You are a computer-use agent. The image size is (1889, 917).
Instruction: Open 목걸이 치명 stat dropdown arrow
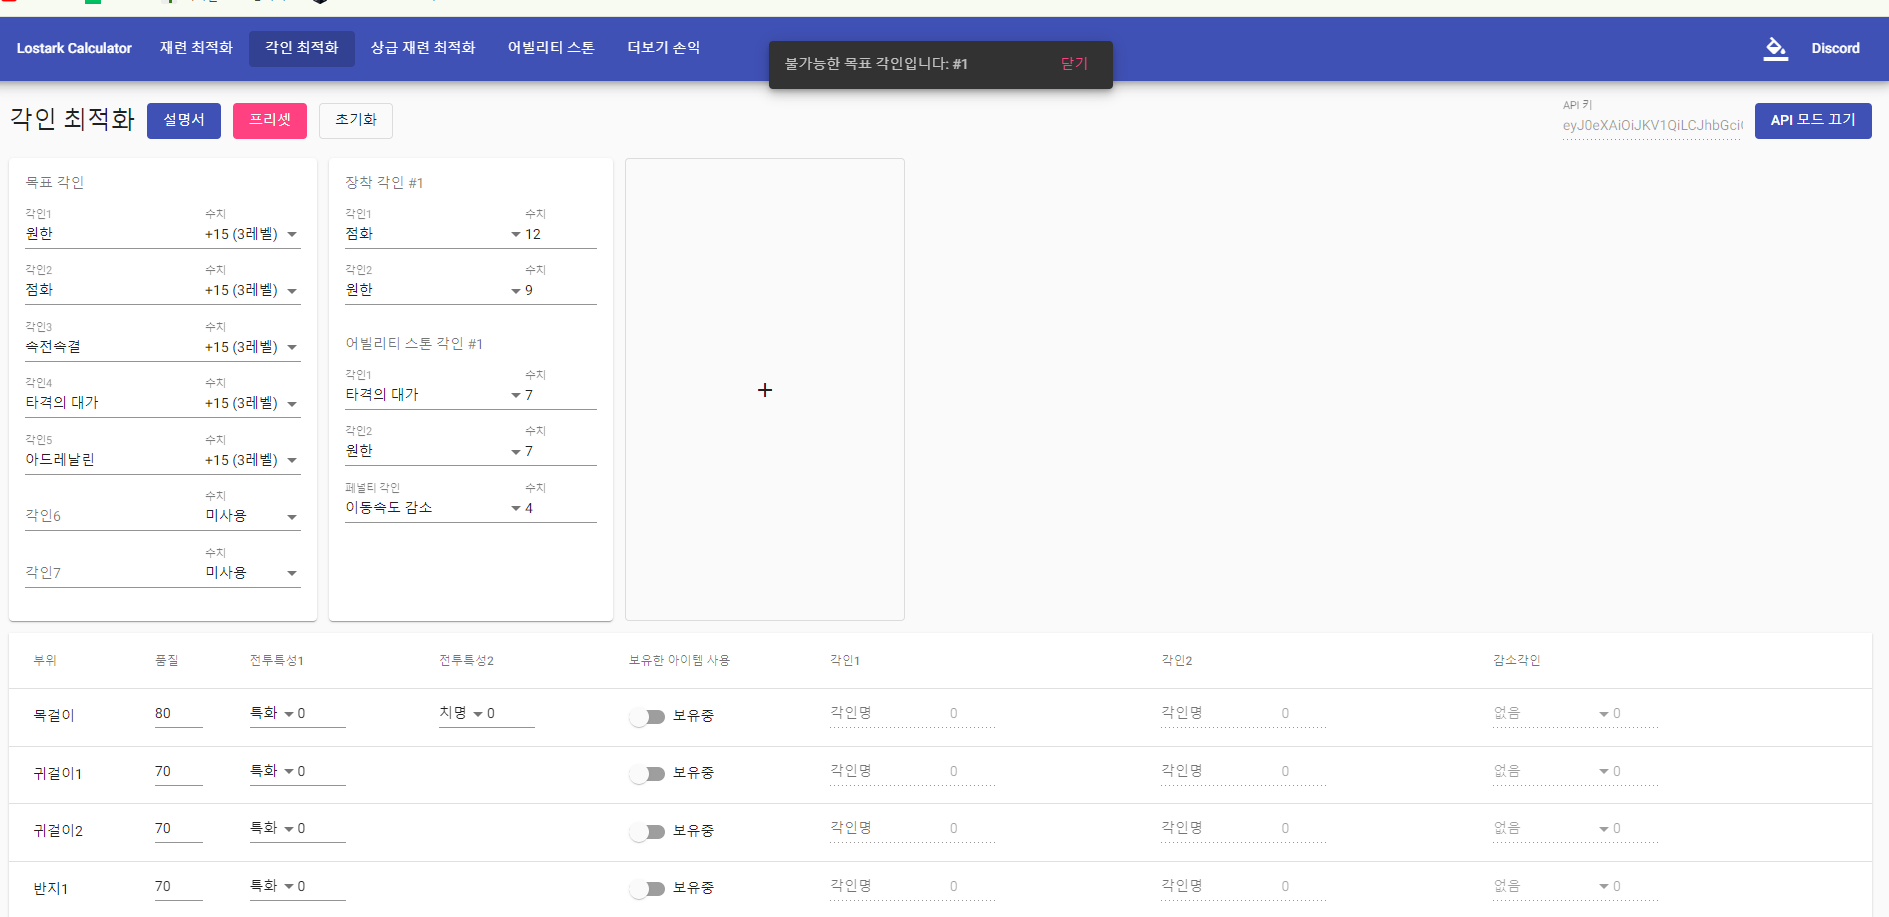pyautogui.click(x=478, y=714)
